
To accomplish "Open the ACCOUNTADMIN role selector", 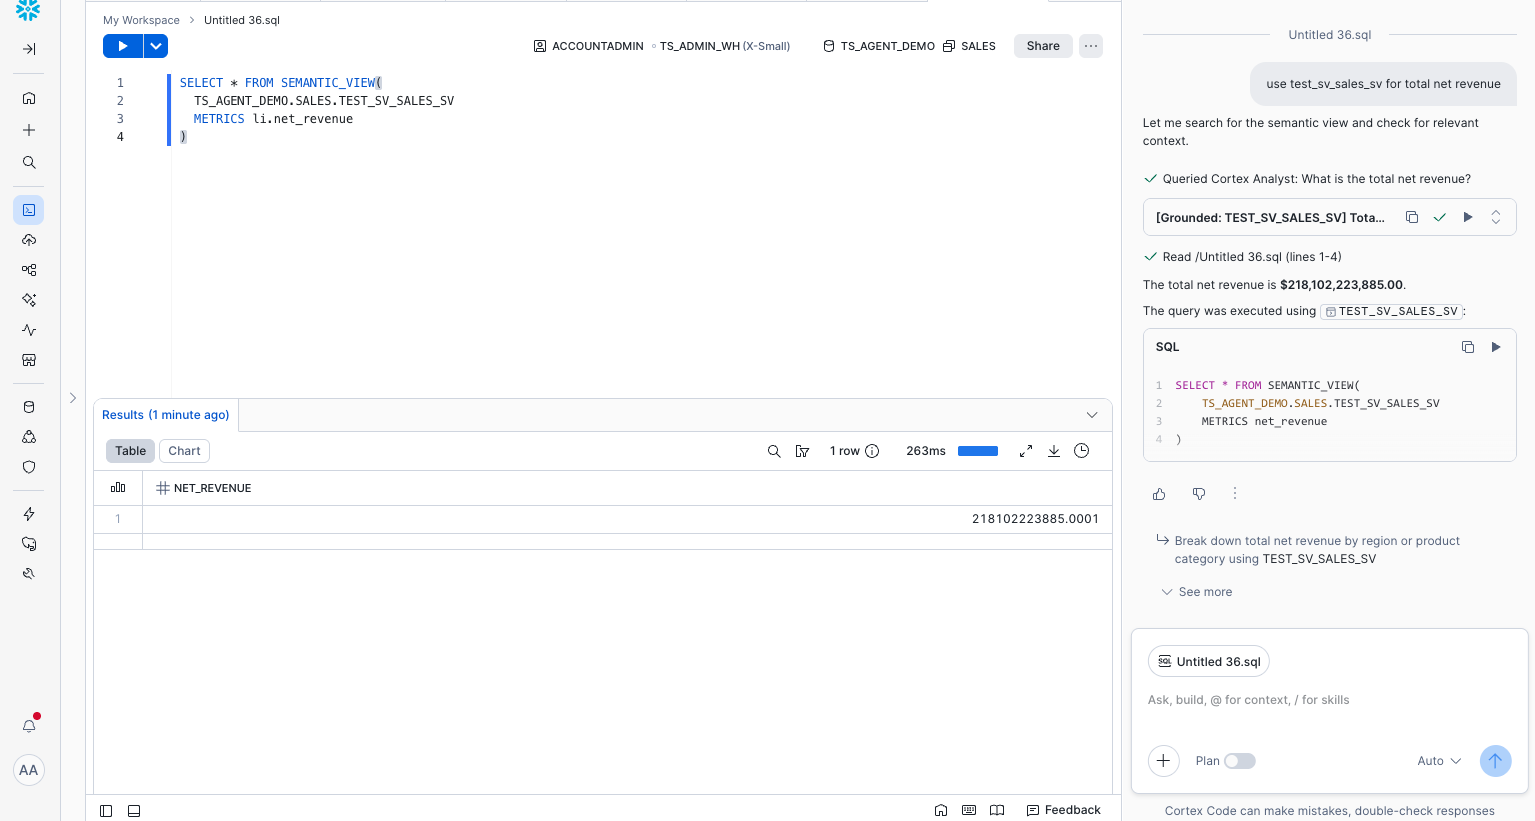I will tap(589, 46).
